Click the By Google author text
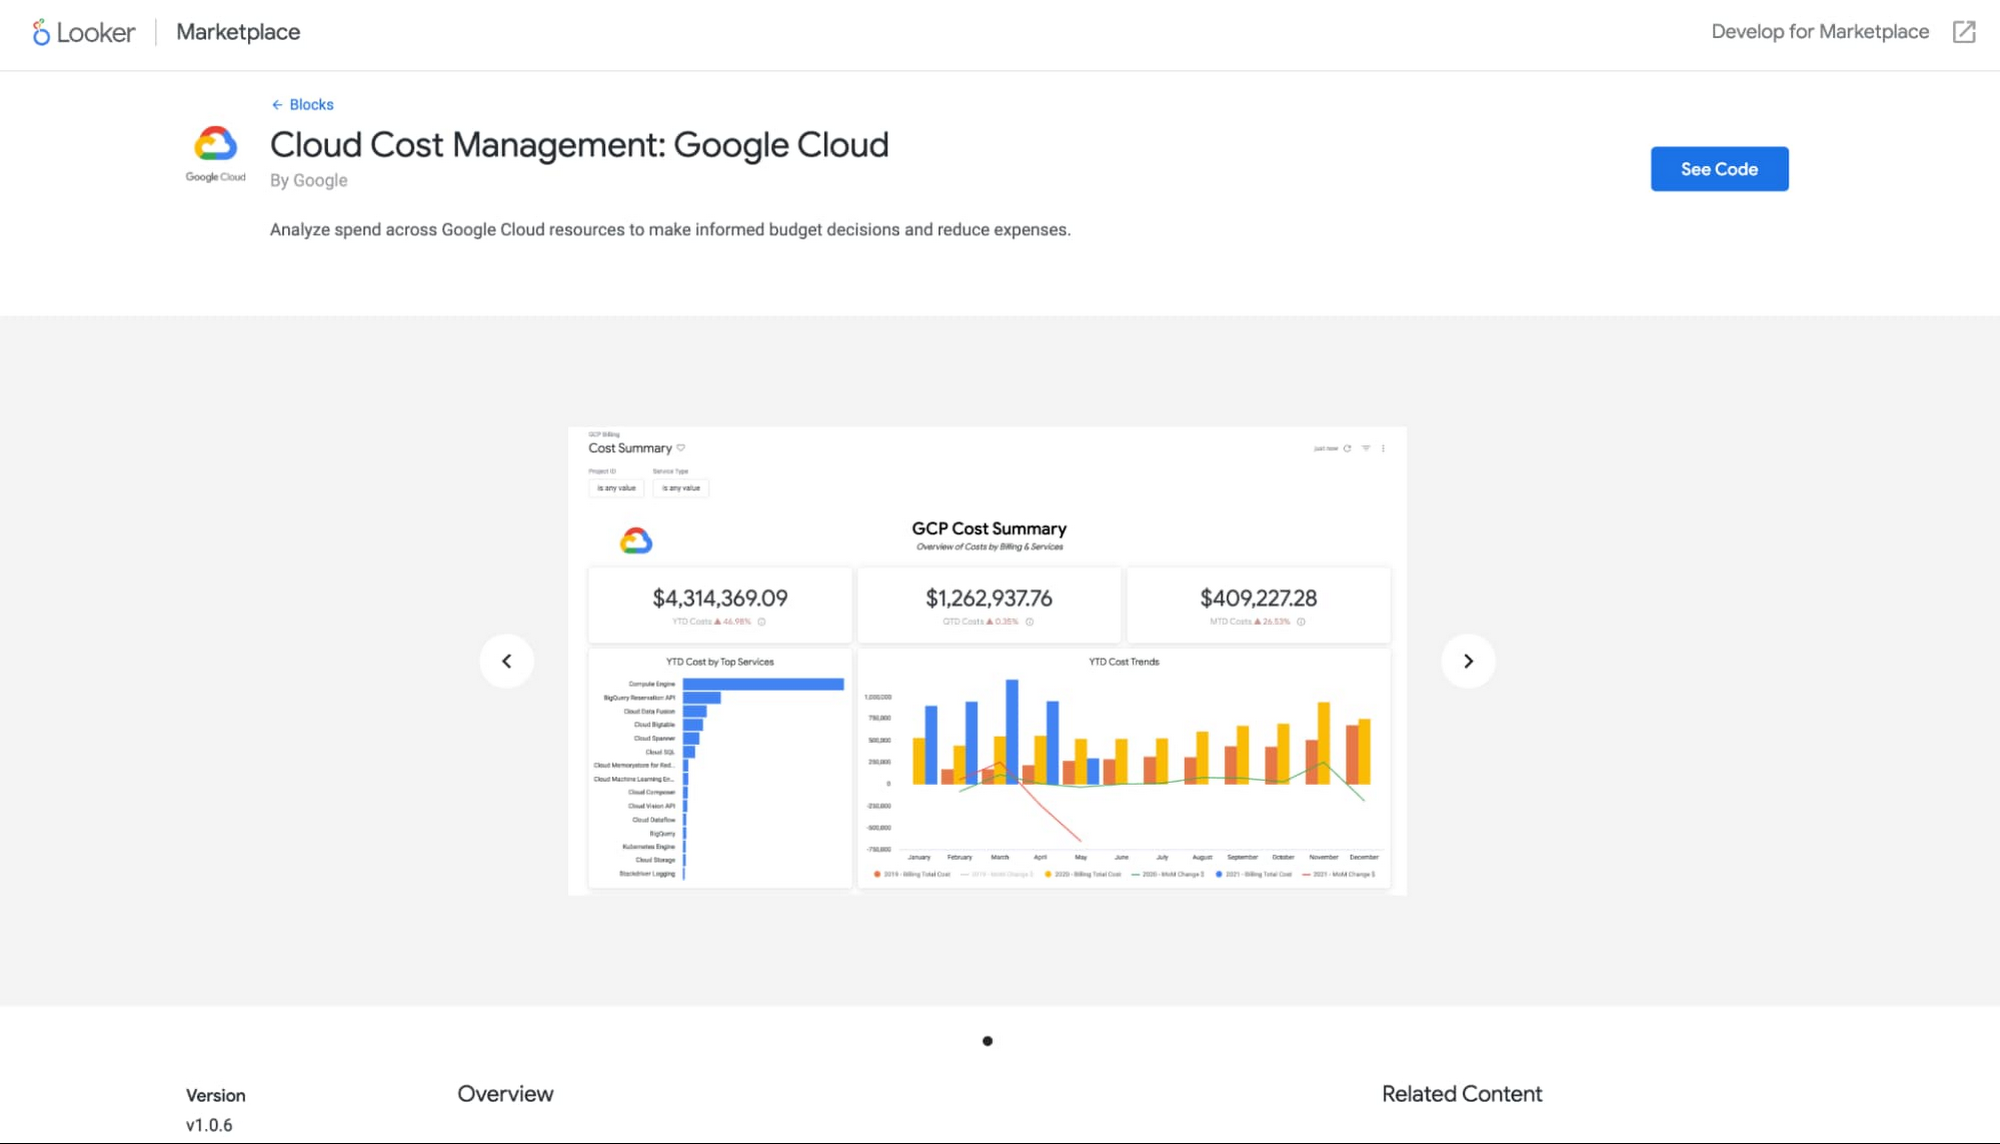This screenshot has height=1144, width=2000. [x=309, y=180]
